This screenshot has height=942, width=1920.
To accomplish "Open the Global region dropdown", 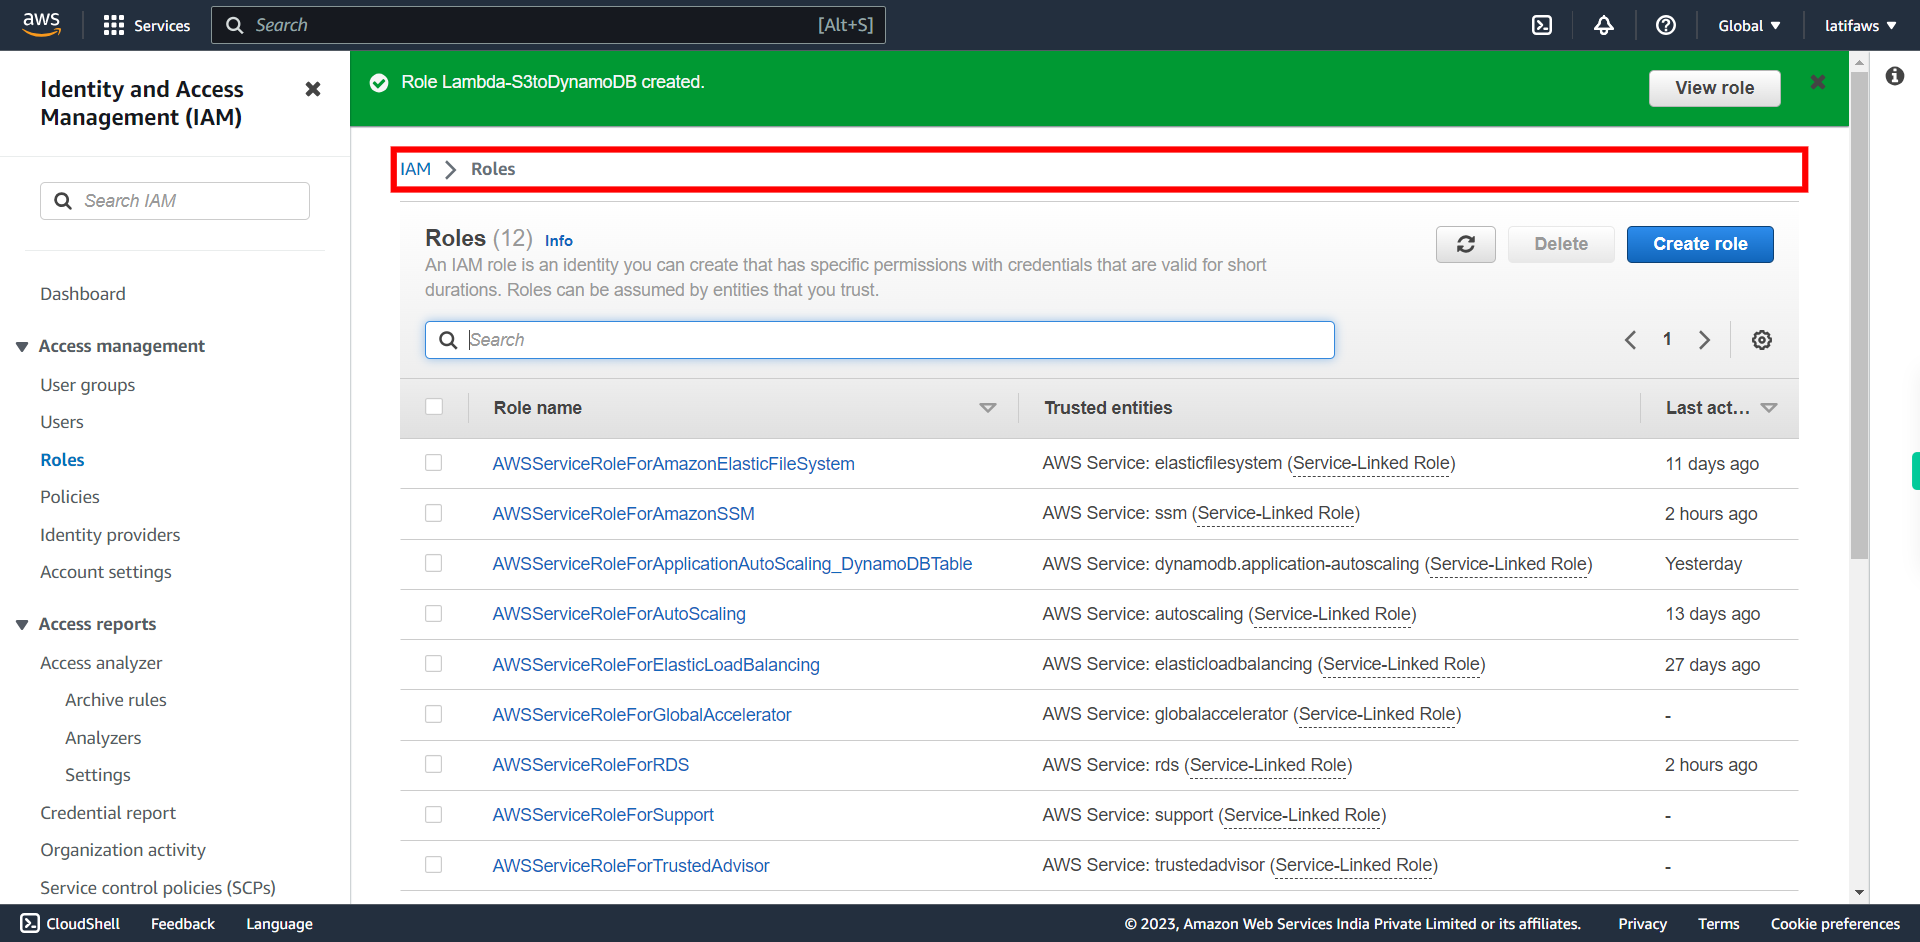I will point(1749,25).
